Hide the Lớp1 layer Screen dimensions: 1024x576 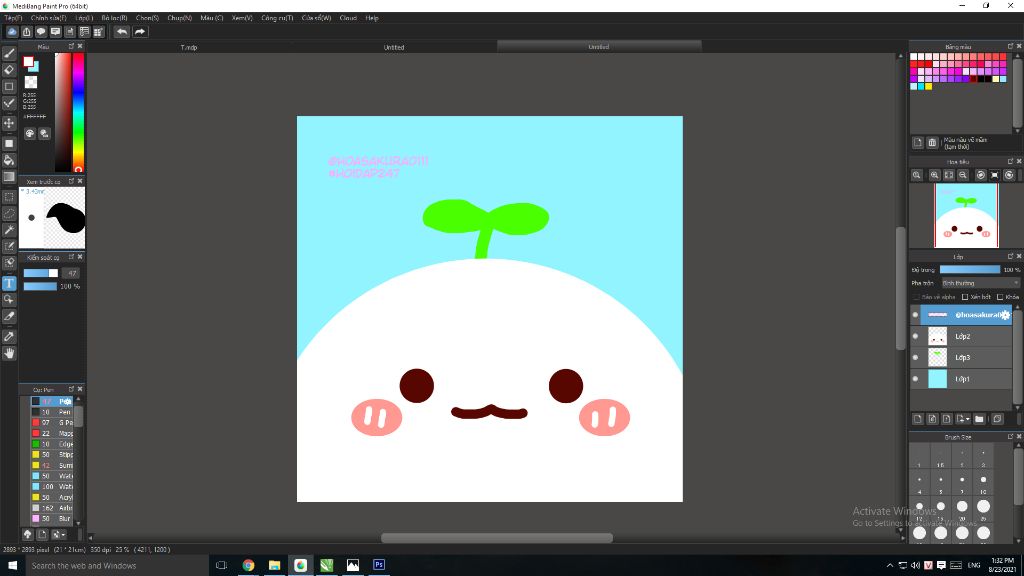(916, 379)
